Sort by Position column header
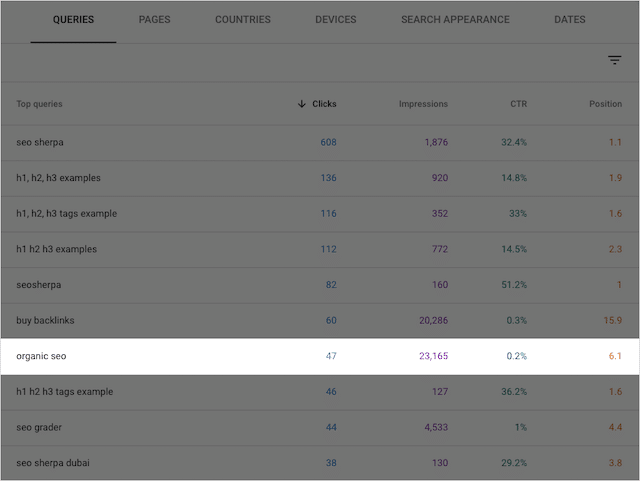The image size is (640, 481). click(x=605, y=104)
